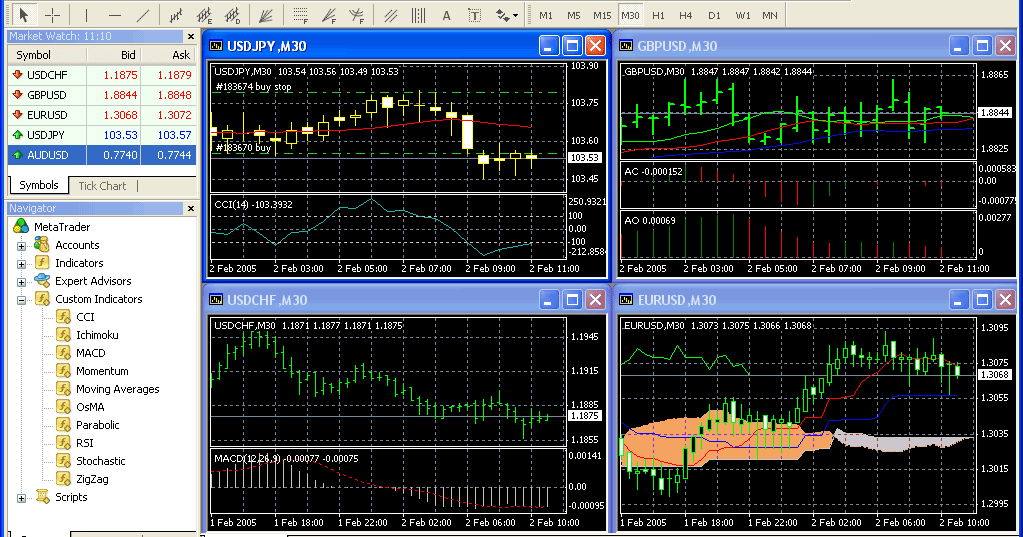Click the Scripts scroll icon in Navigator
This screenshot has height=537, width=1023.
[42, 497]
